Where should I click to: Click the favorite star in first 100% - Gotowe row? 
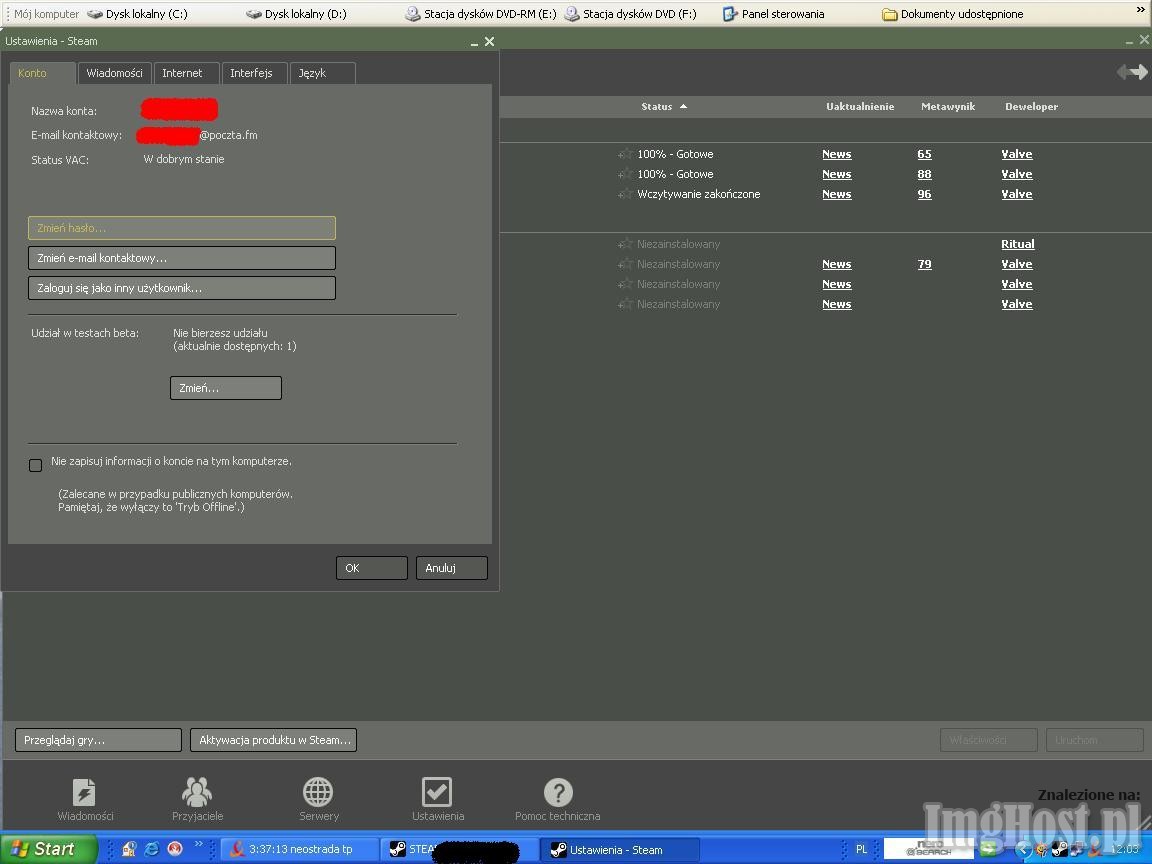[624, 154]
